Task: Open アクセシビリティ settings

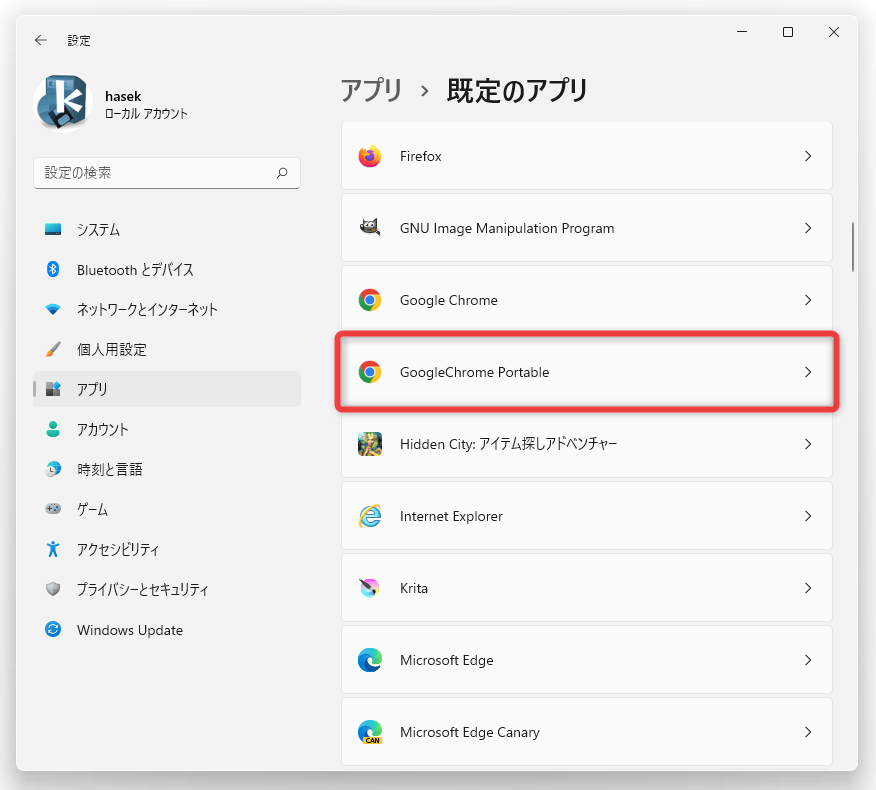Action: point(167,550)
